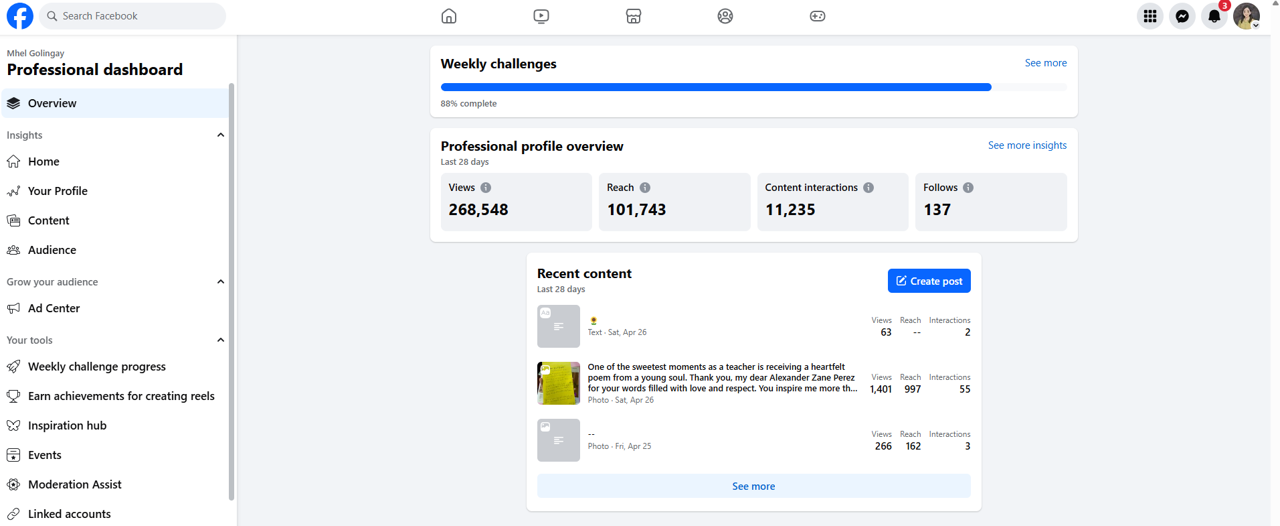1280x526 pixels.
Task: Click the Views info icon
Action: [x=486, y=188]
